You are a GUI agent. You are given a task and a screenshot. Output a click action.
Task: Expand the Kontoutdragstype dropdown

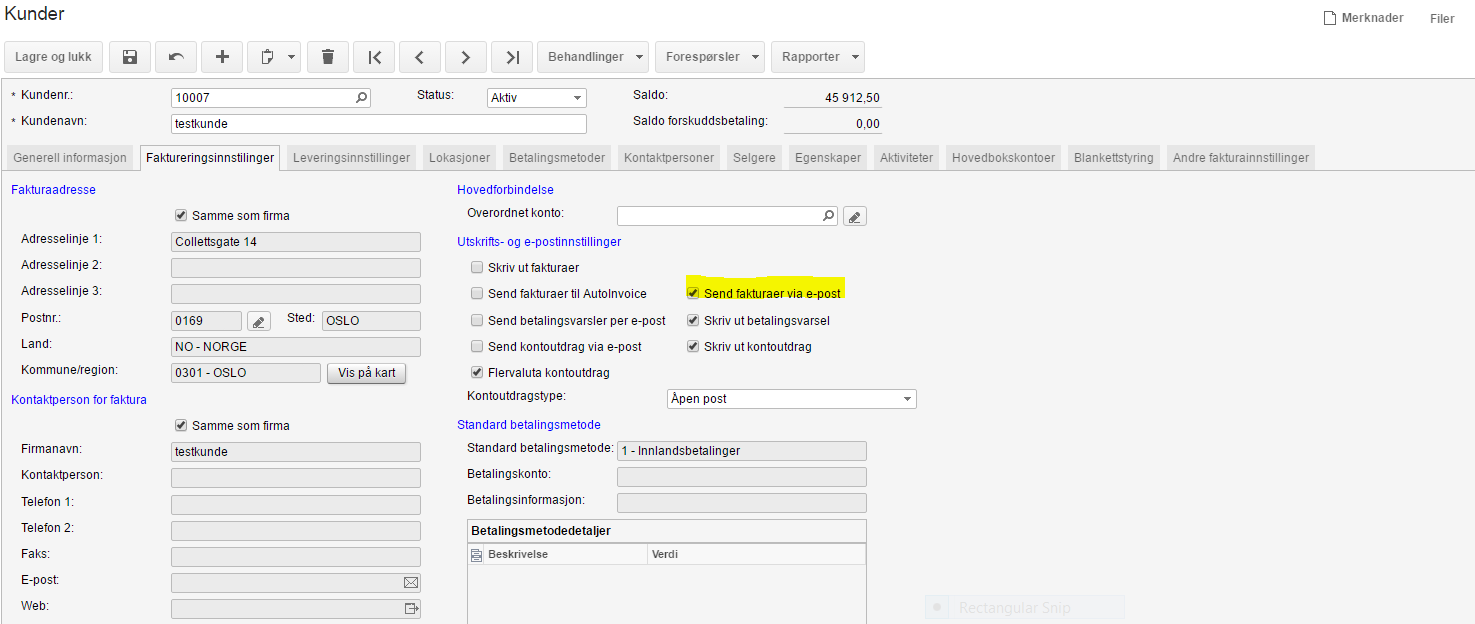[x=907, y=399]
